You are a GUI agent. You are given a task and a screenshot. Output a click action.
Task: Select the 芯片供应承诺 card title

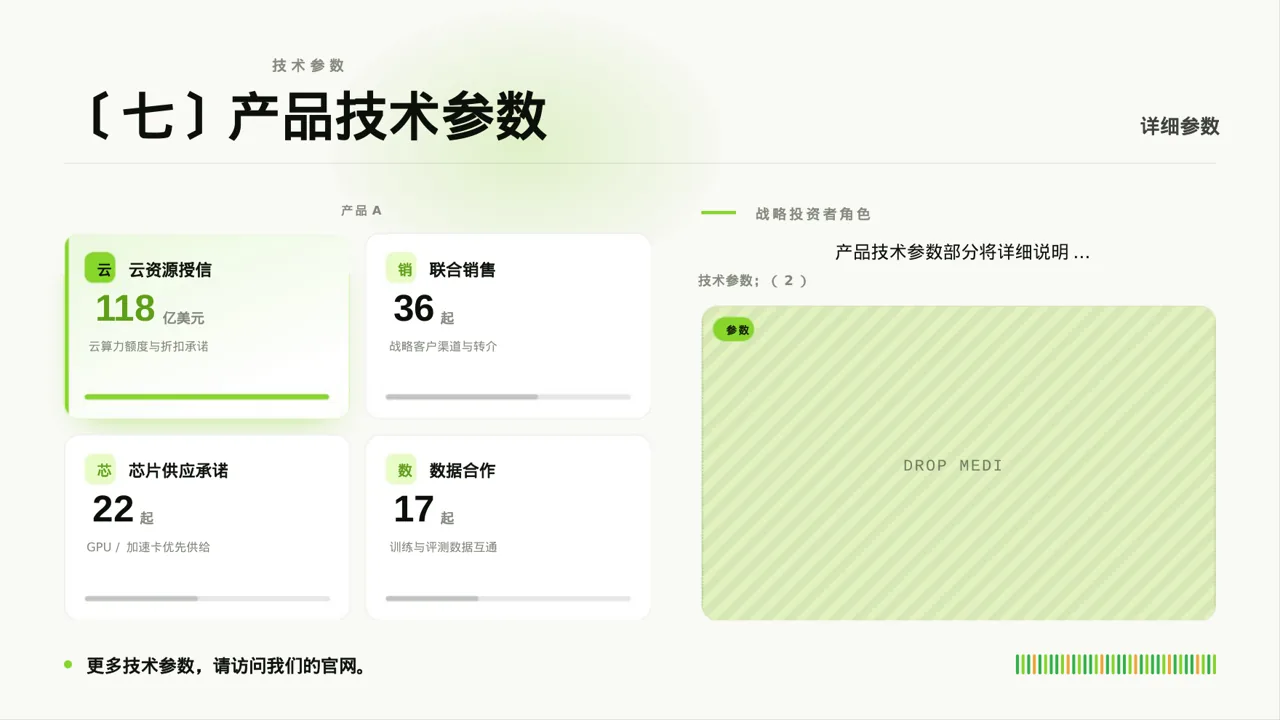point(178,471)
